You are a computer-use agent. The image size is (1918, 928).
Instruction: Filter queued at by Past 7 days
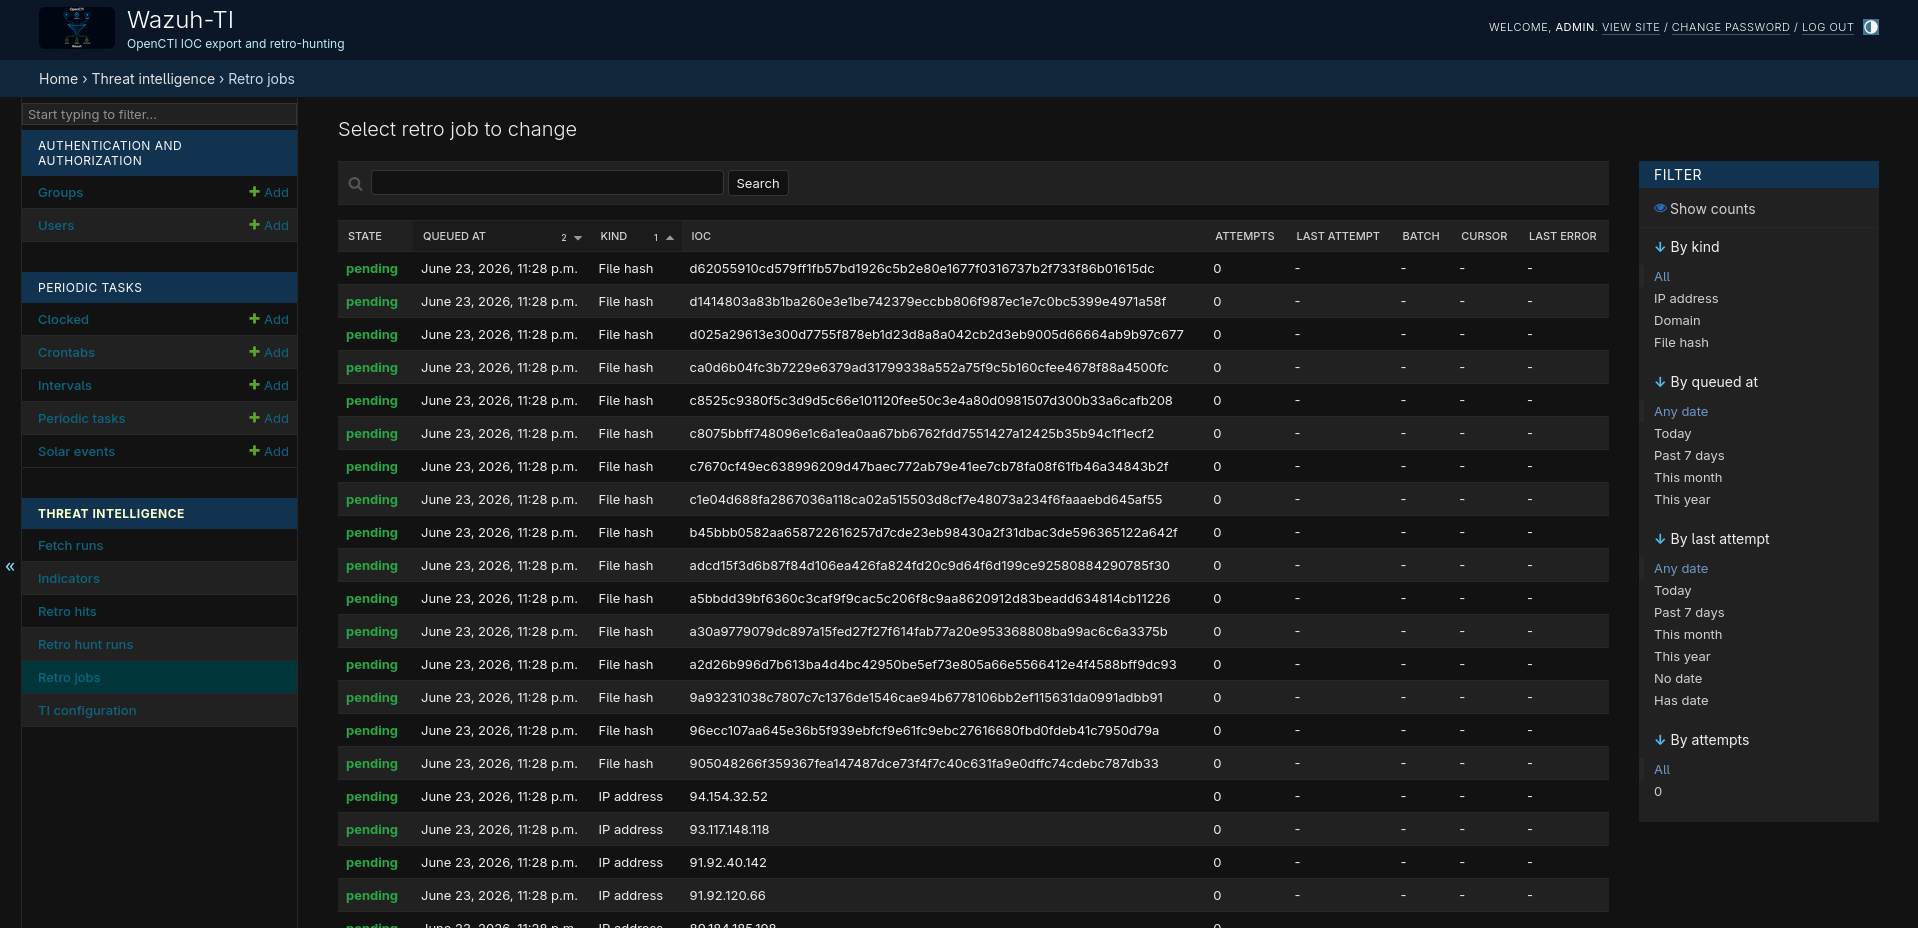[1689, 456]
